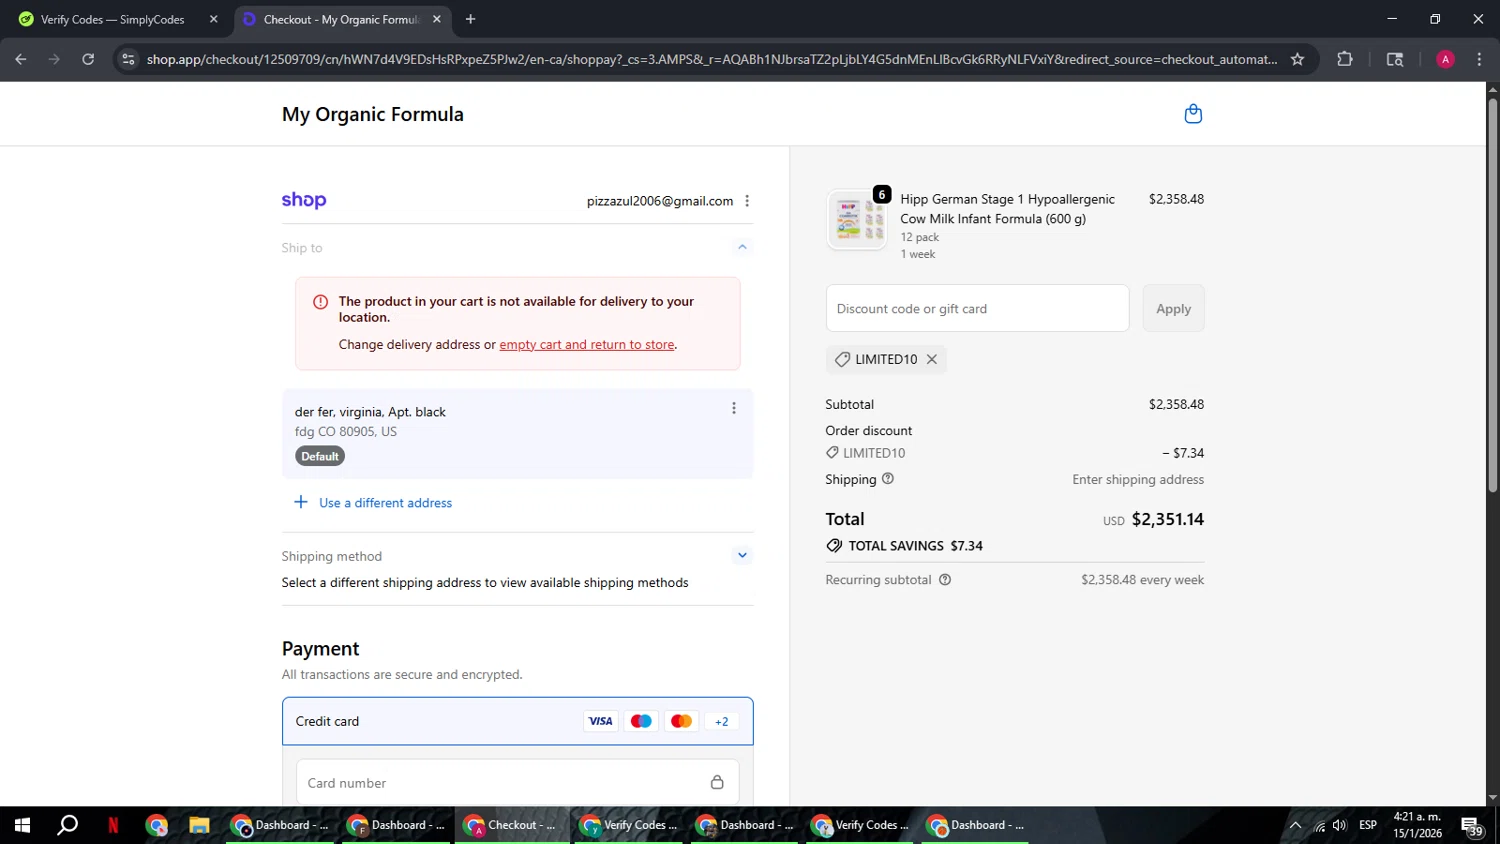Open Netflix from the taskbar
The image size is (1500, 844).
[x=113, y=825]
